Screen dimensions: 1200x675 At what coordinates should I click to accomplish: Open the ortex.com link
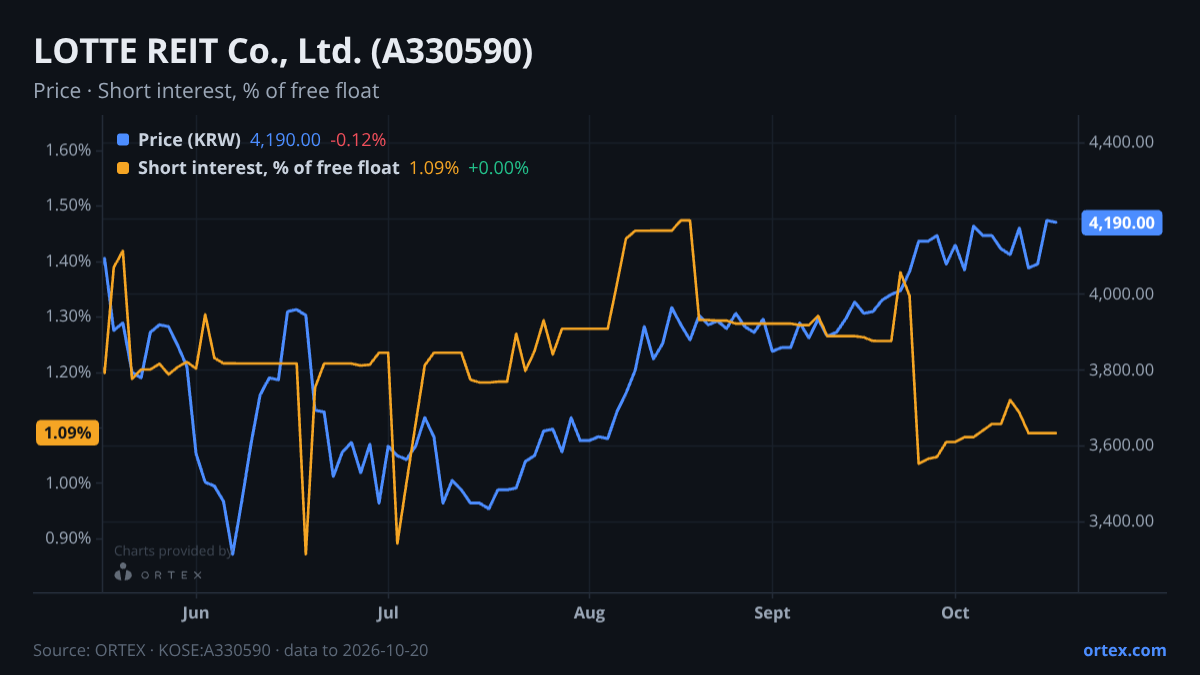coord(1124,650)
